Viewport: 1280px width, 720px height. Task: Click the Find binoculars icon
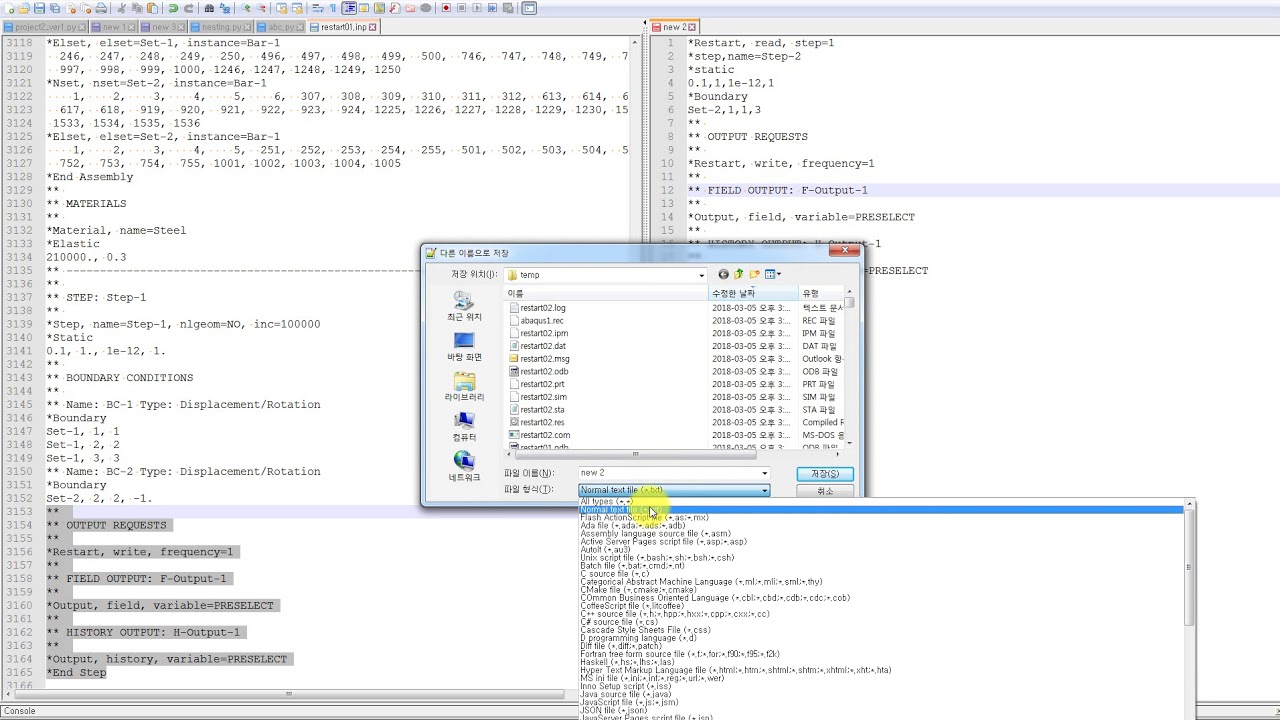coord(209,8)
